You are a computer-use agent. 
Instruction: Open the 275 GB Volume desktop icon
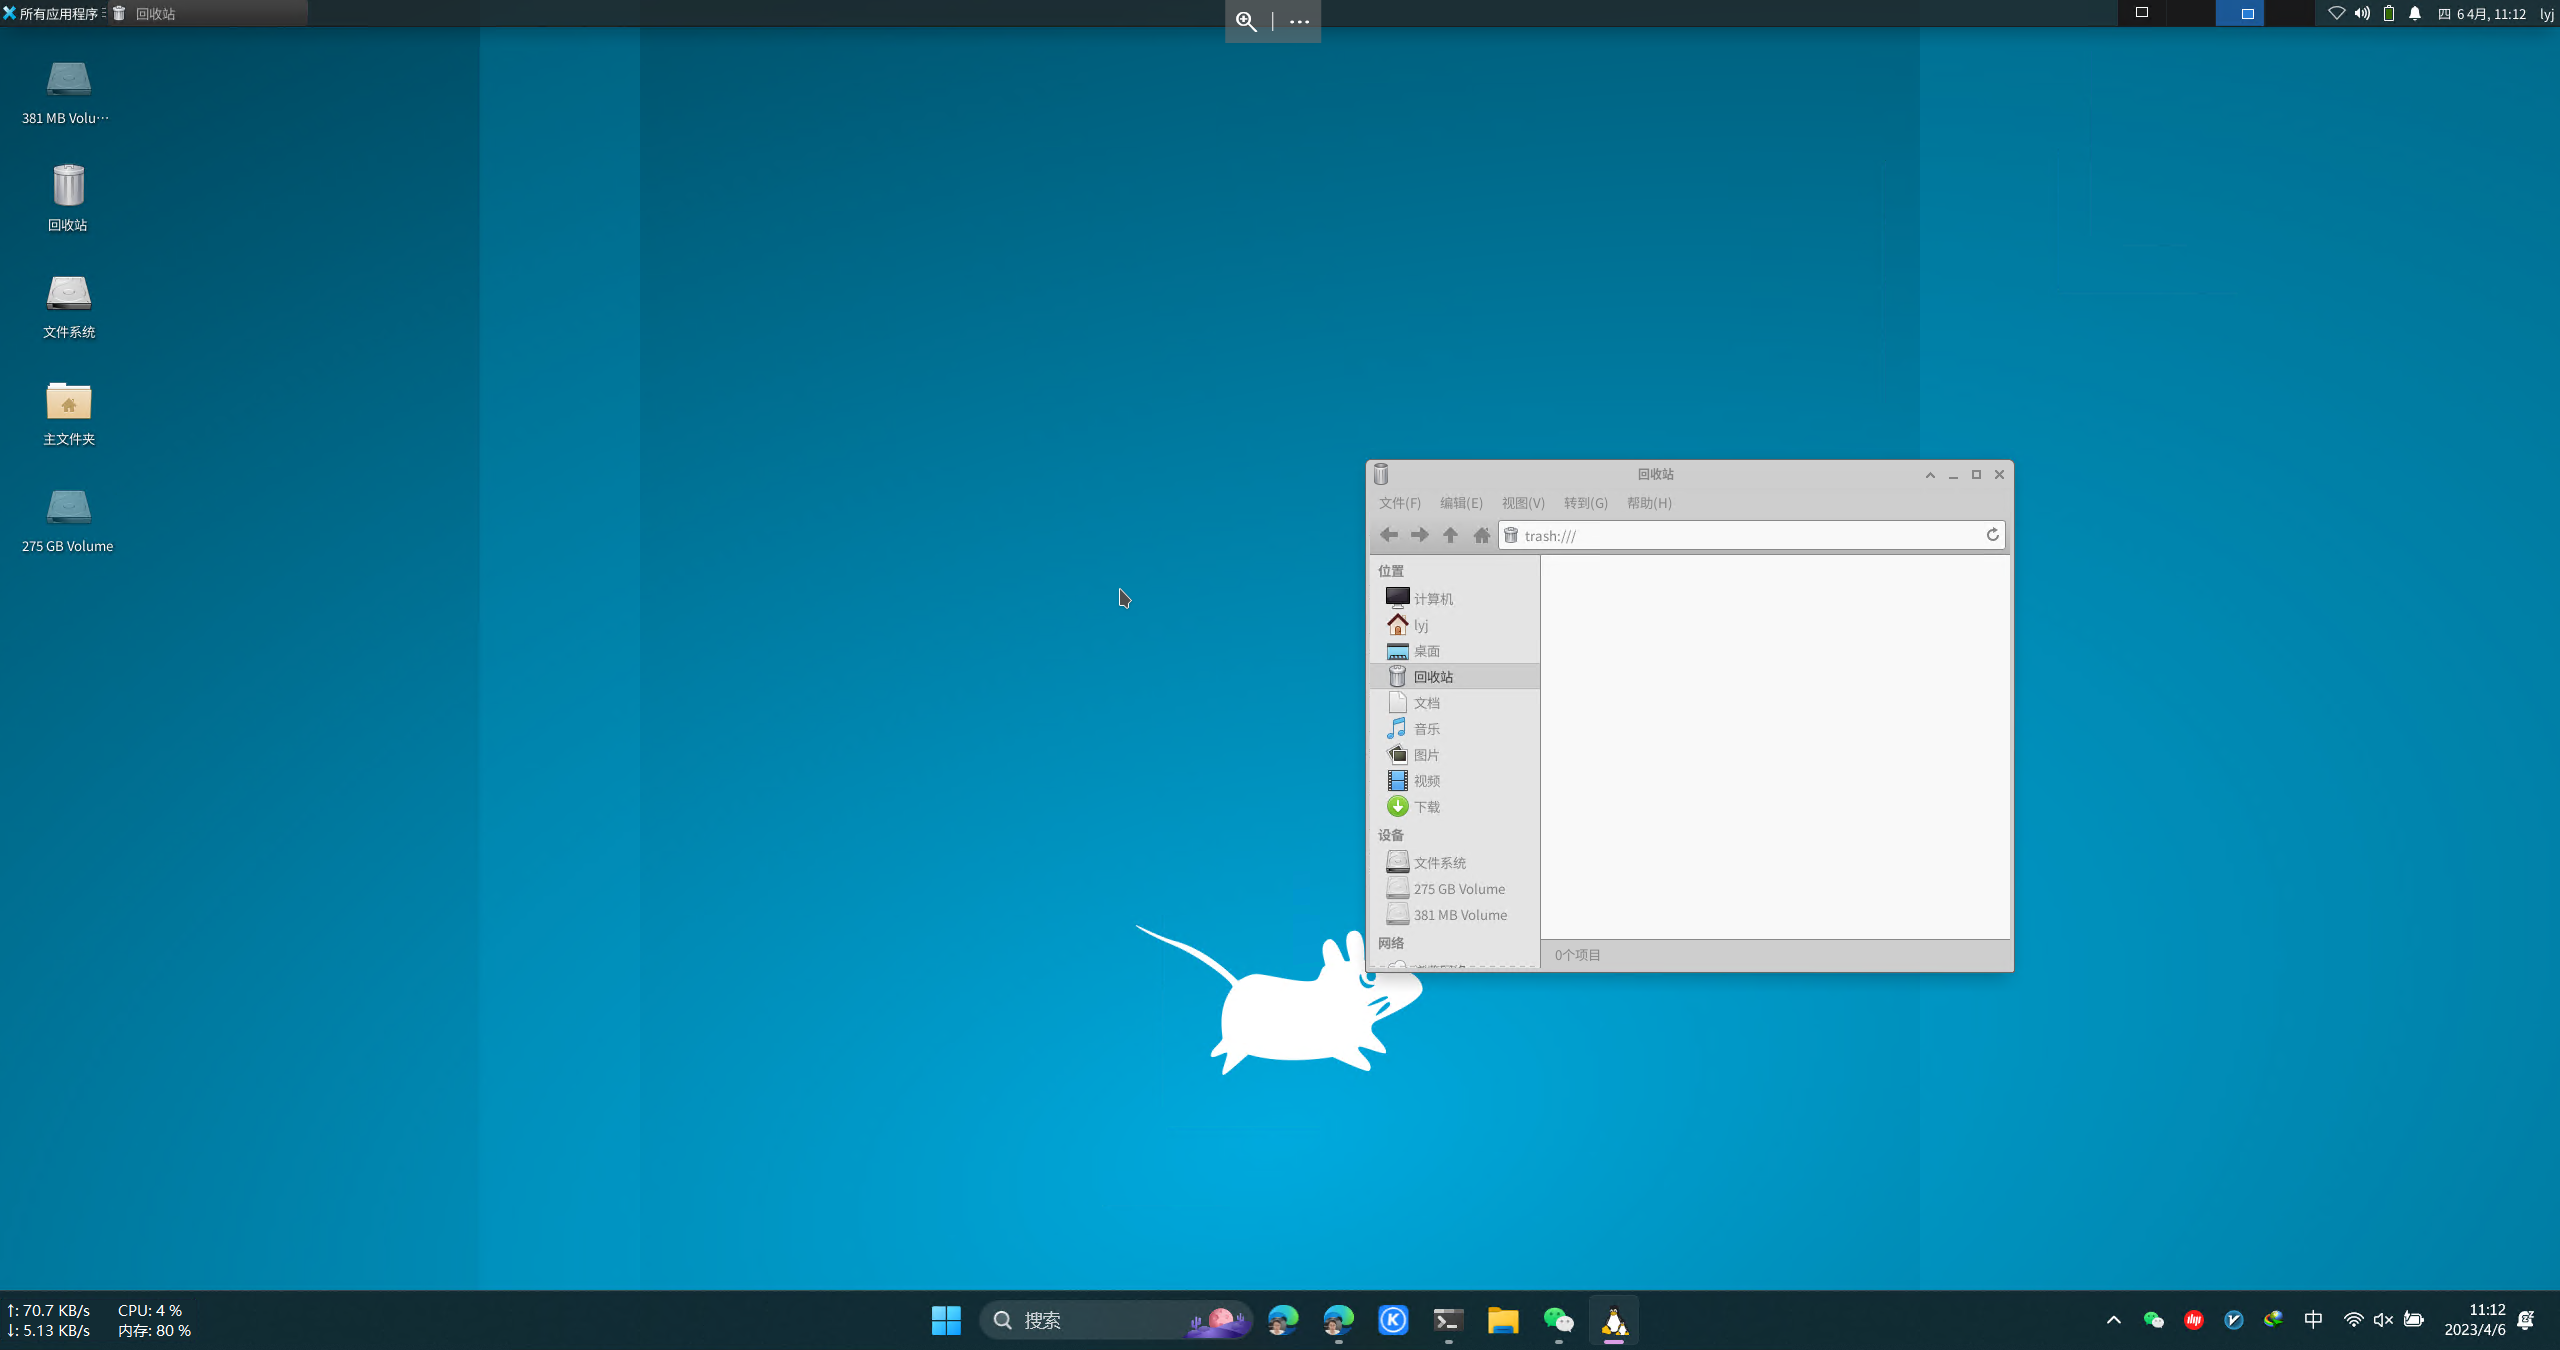pyautogui.click(x=68, y=518)
